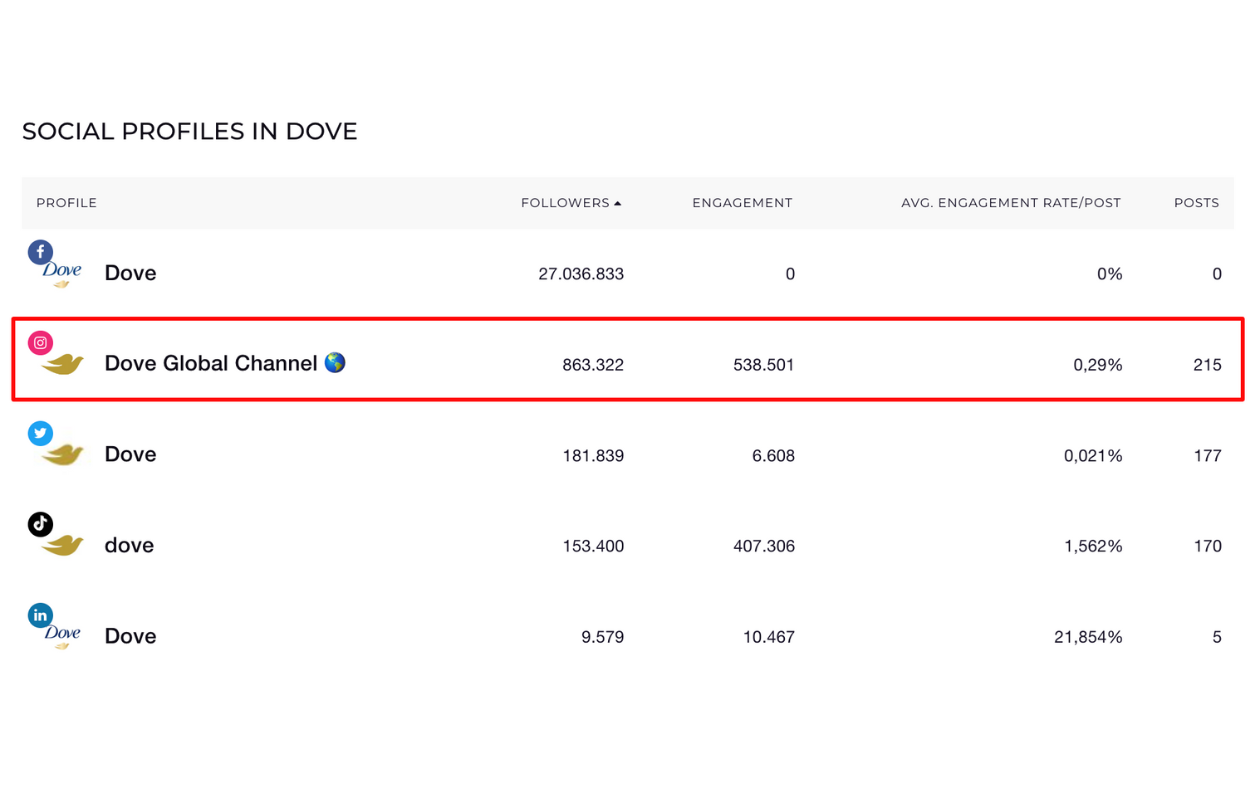Image resolution: width=1260 pixels, height=800 pixels.
Task: Click the 0,29% engagement rate value
Action: pos(1098,365)
